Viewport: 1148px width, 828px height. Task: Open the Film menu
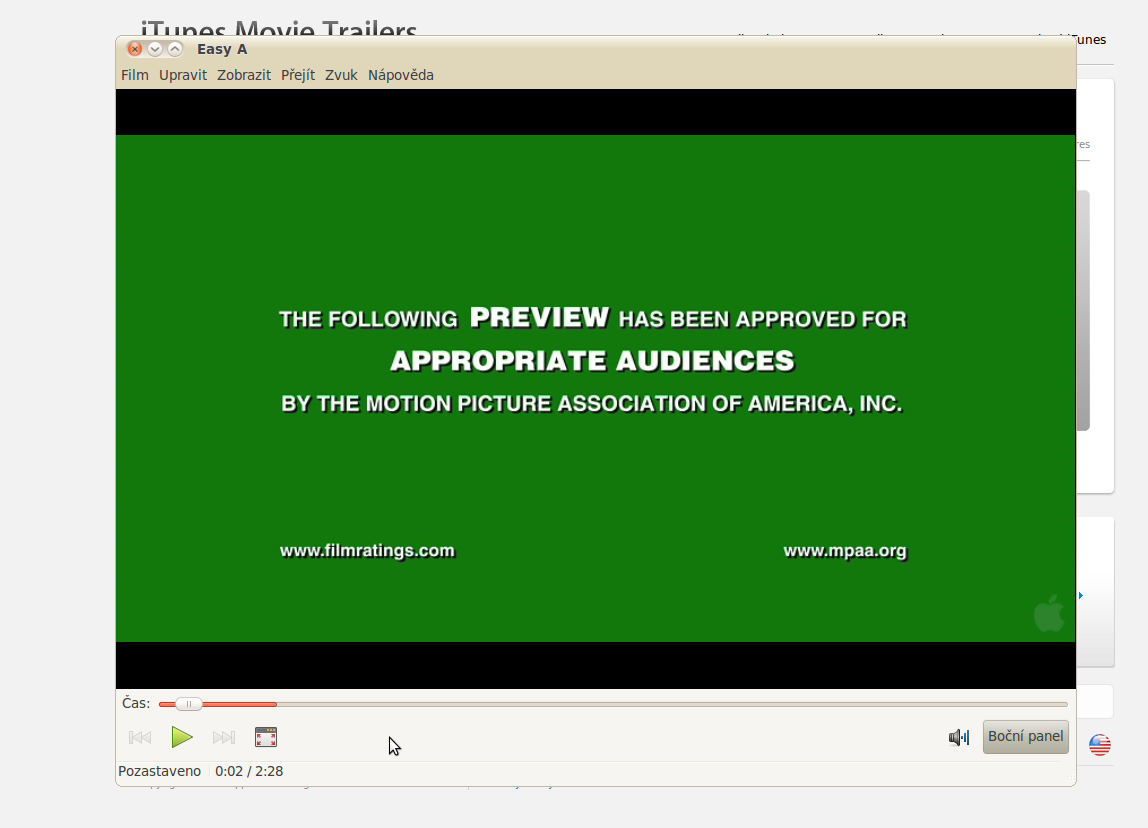click(x=135, y=75)
